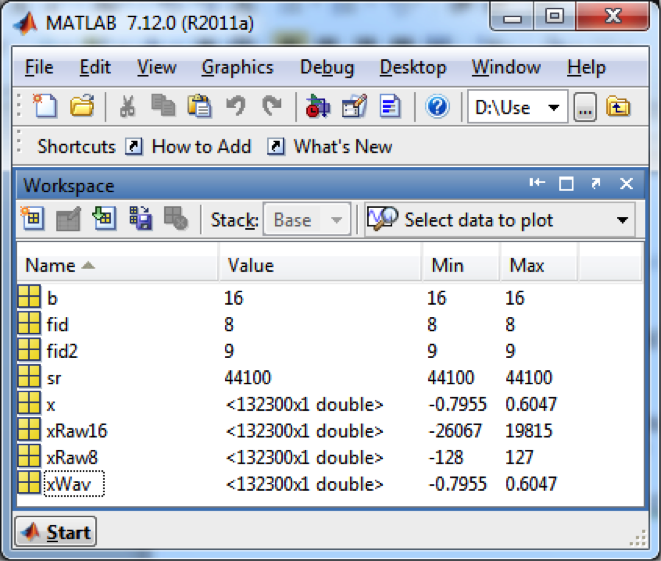Screen dimensions: 661x561
Task: Browse for folder with ellipsis button
Action: [585, 107]
